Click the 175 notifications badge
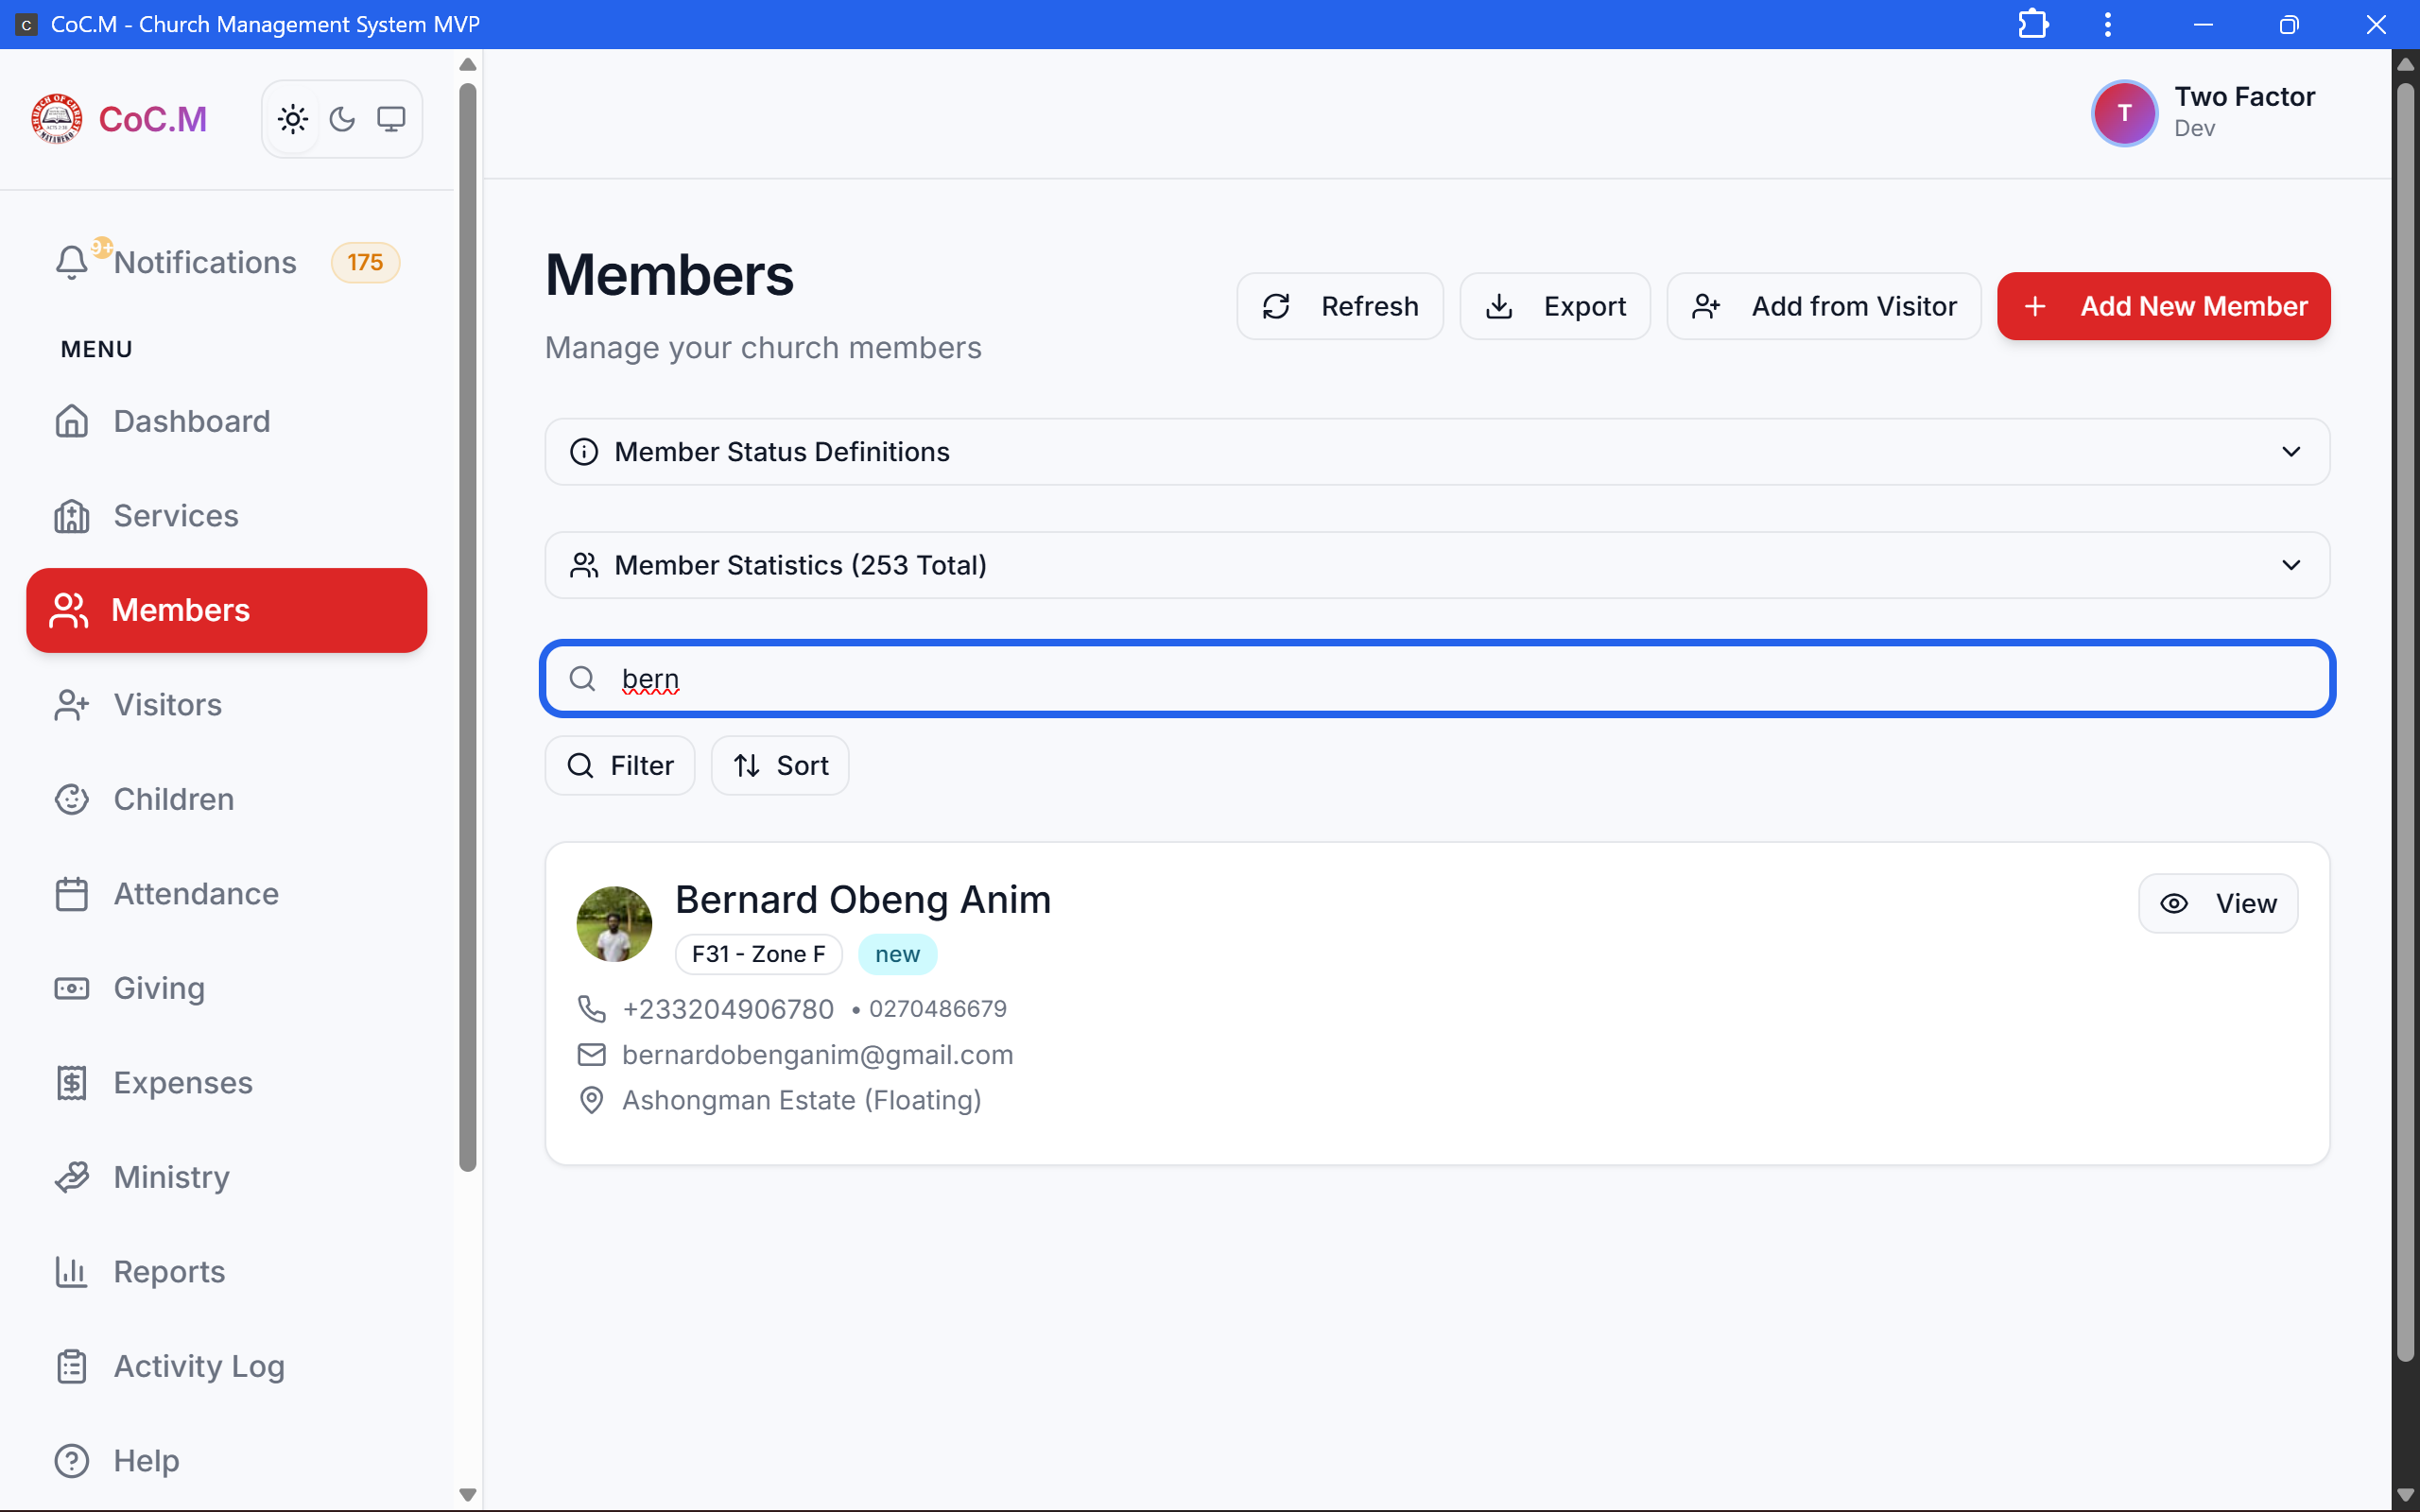The image size is (2420, 1512). click(365, 262)
